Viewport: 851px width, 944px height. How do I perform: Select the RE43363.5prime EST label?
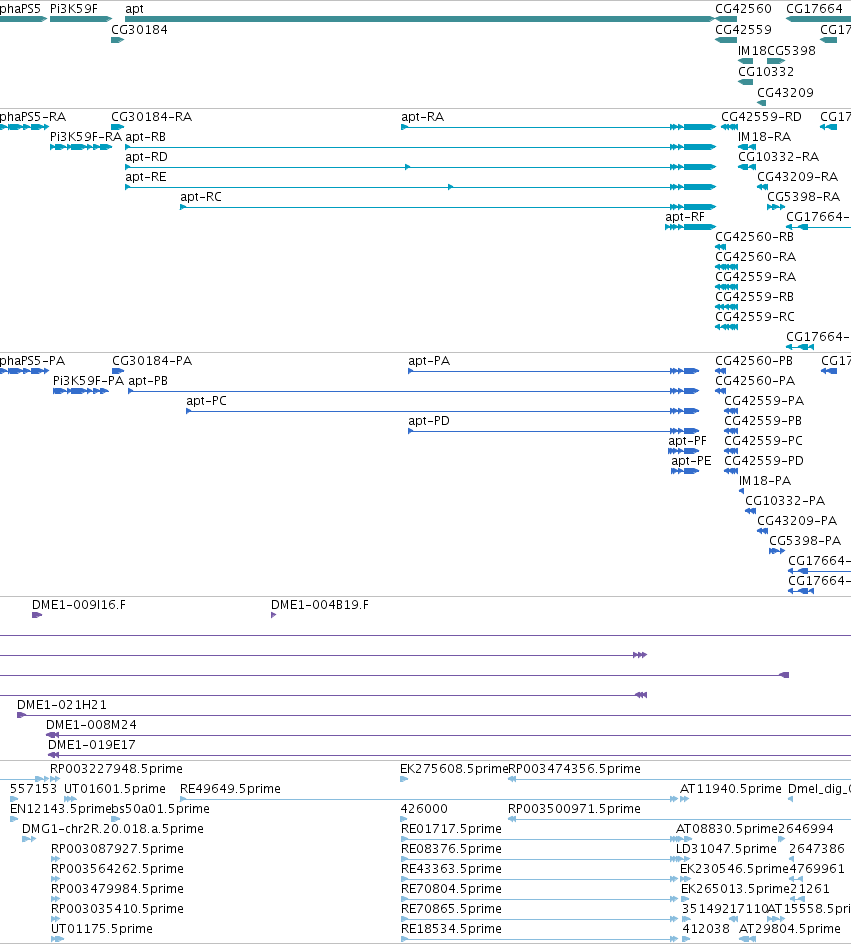(x=451, y=869)
